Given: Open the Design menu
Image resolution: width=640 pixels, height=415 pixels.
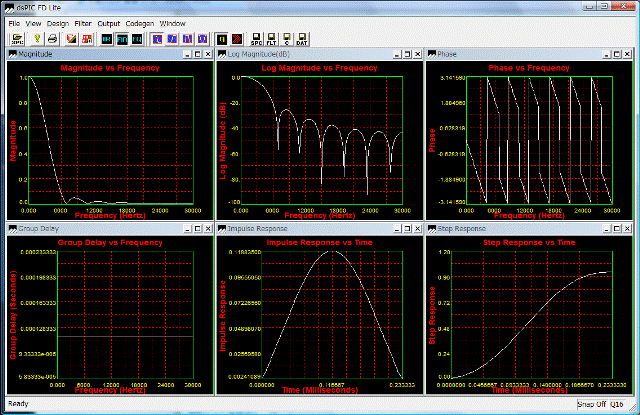Looking at the screenshot, I should [58, 21].
